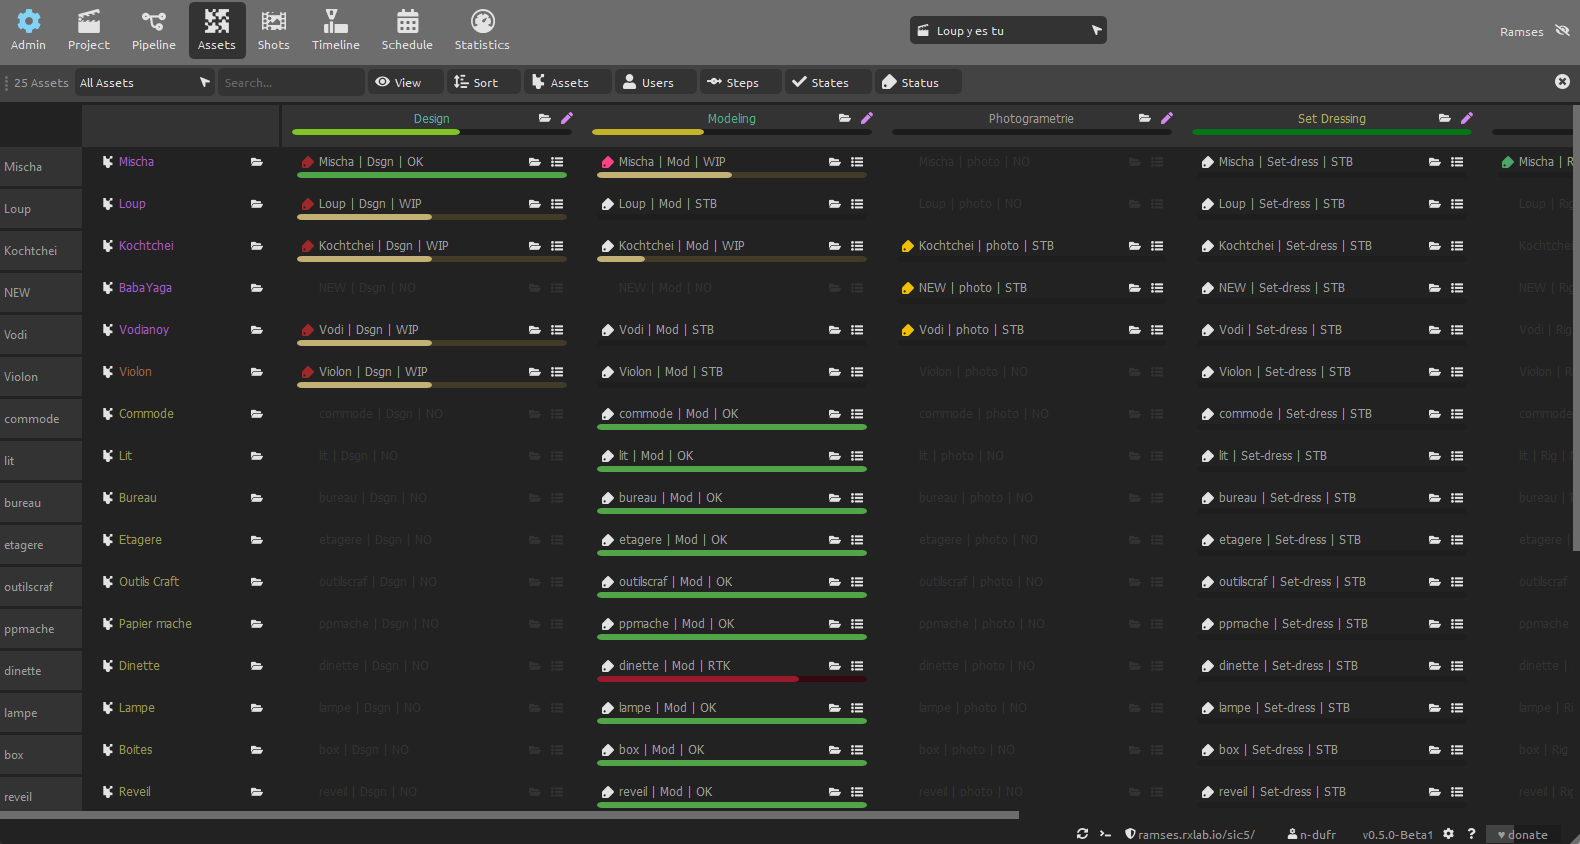
Task: Close the asset table toolbar with X
Action: tap(1562, 82)
